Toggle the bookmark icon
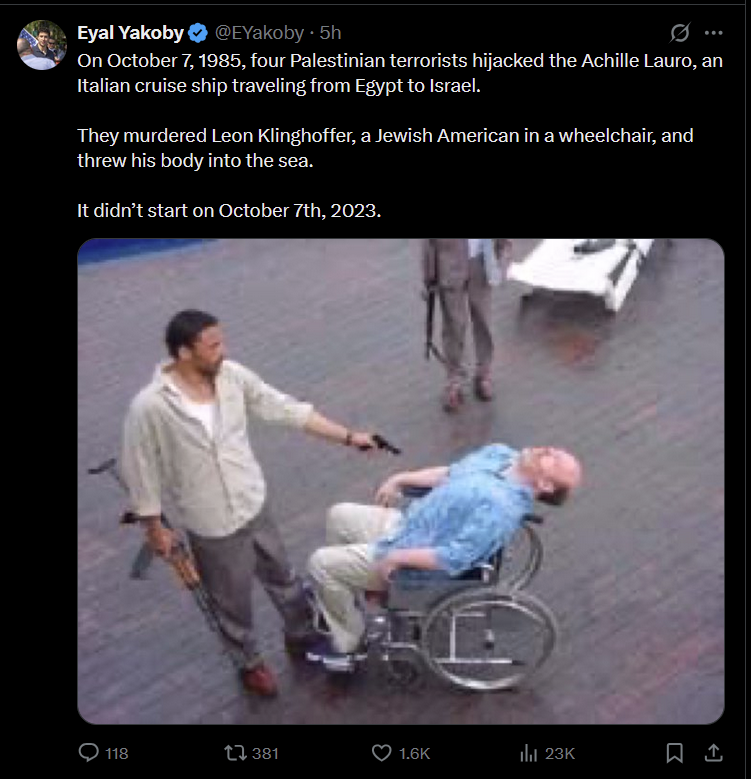751x779 pixels. click(674, 753)
